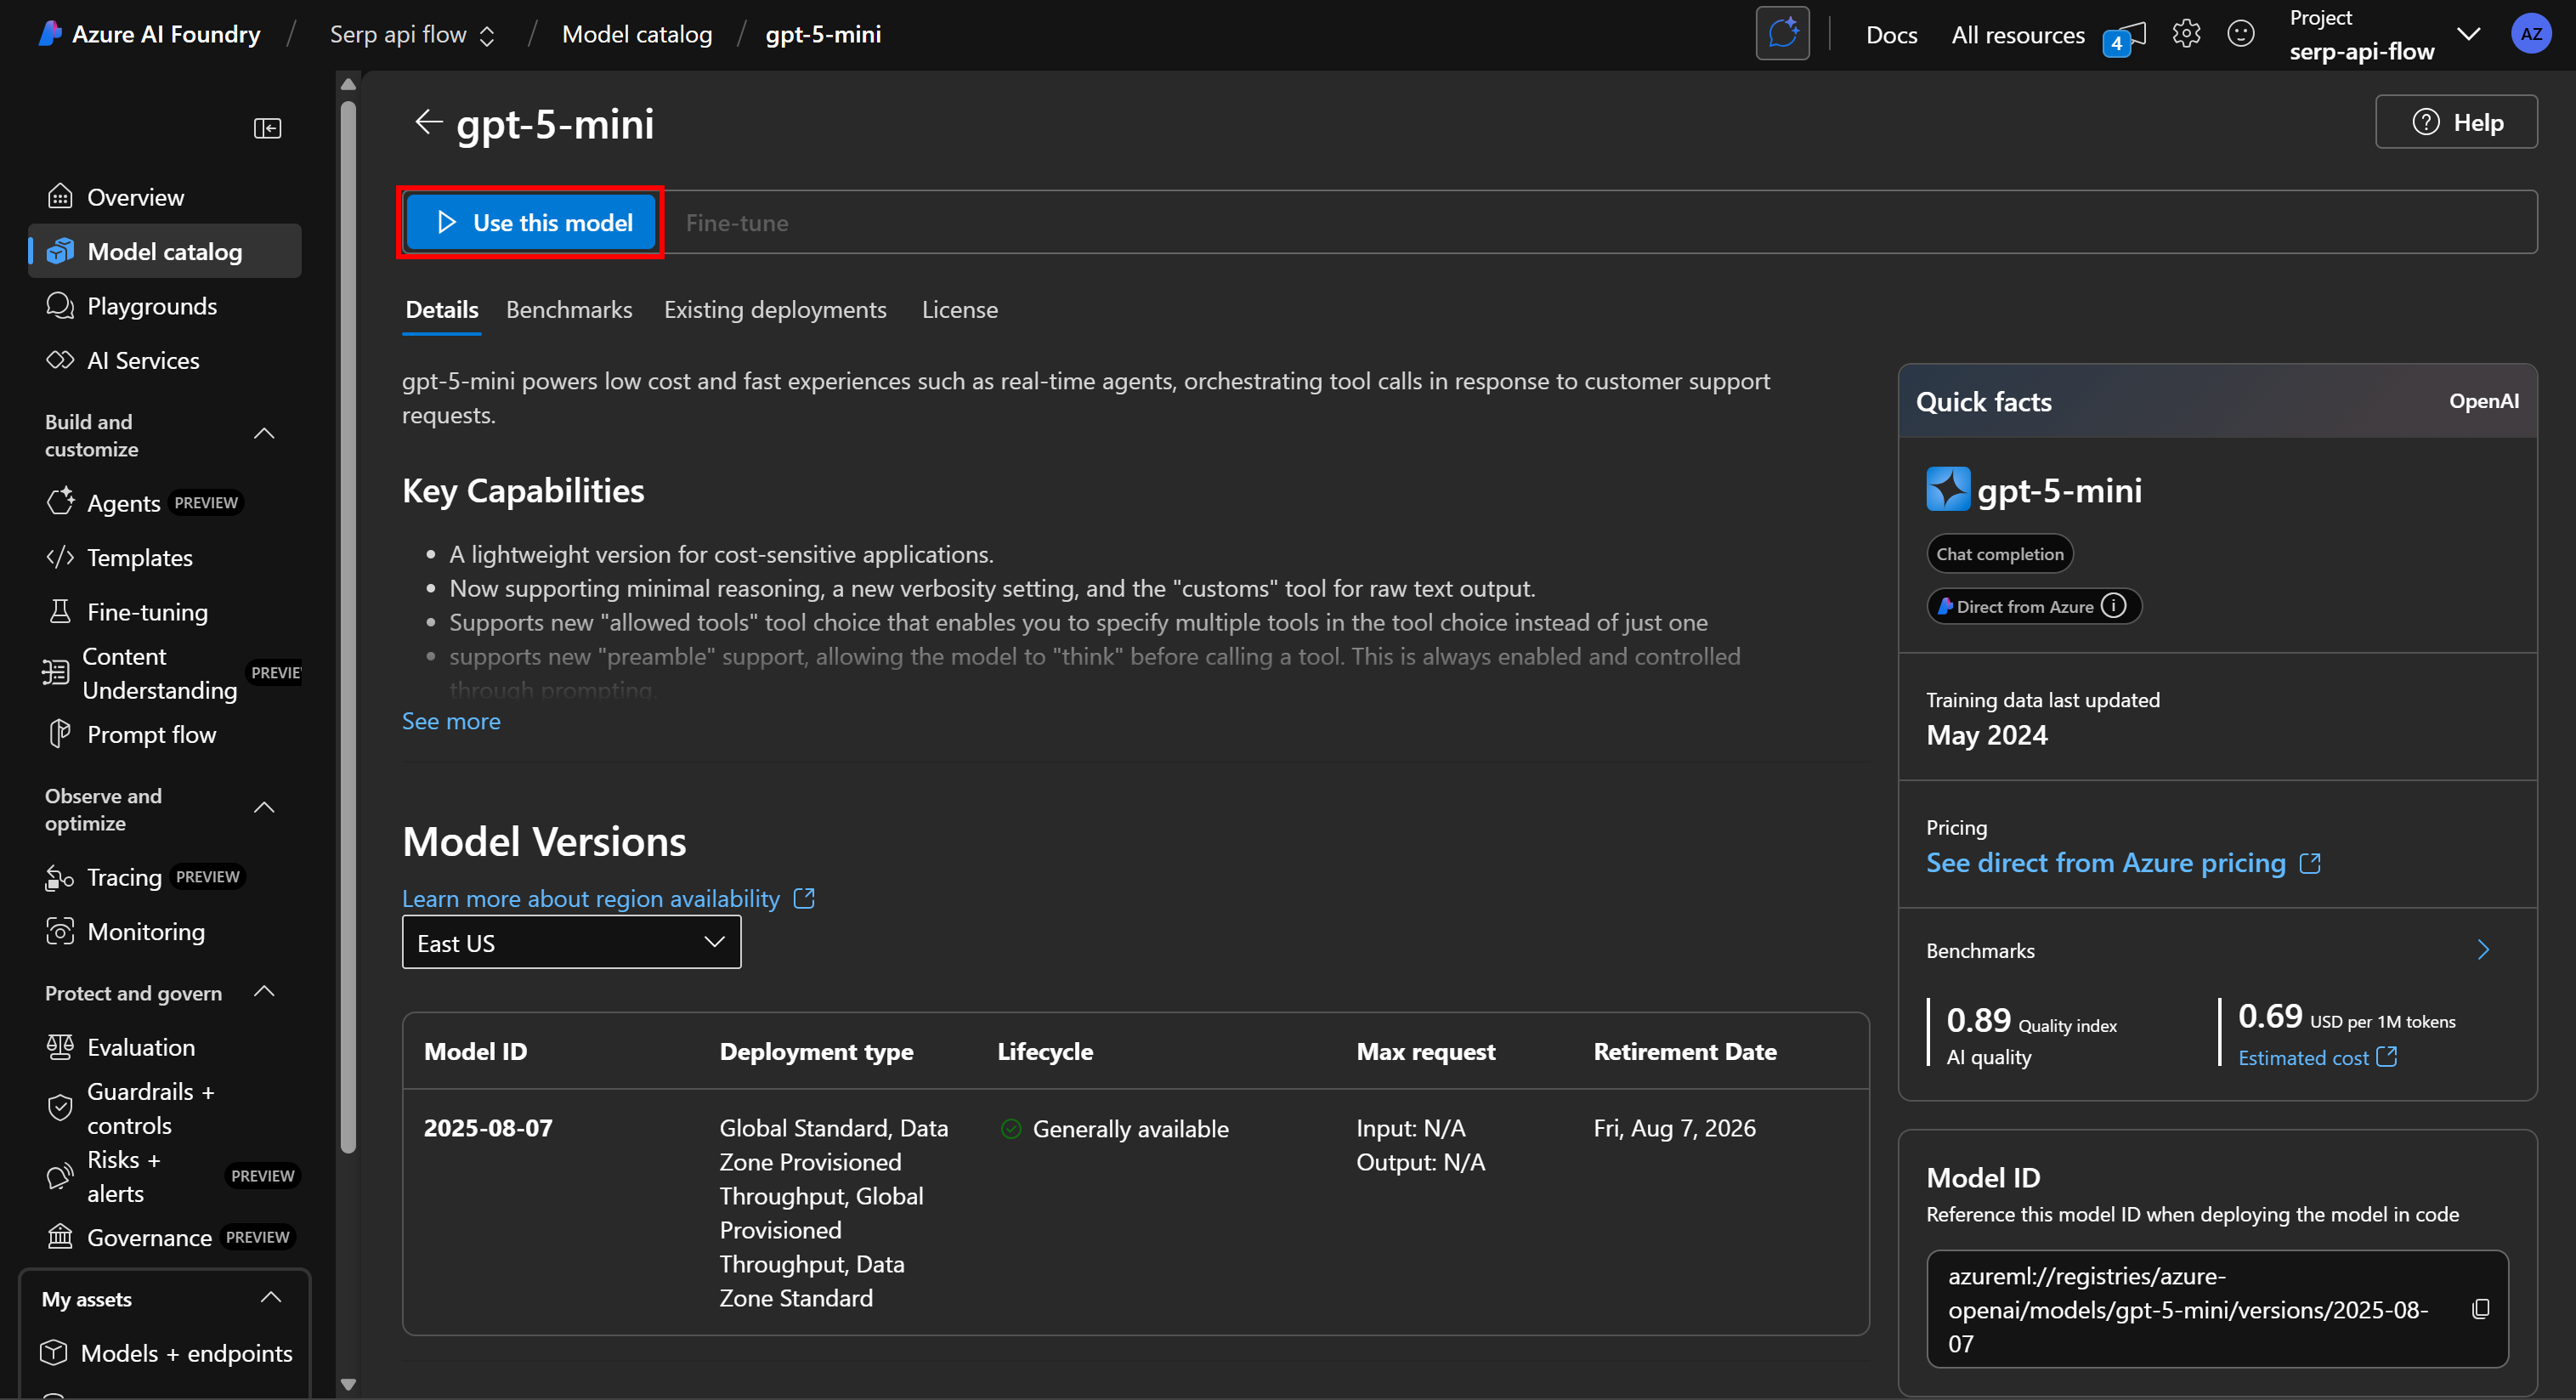Open the East US region dropdown
This screenshot has height=1400, width=2576.
coord(571,942)
